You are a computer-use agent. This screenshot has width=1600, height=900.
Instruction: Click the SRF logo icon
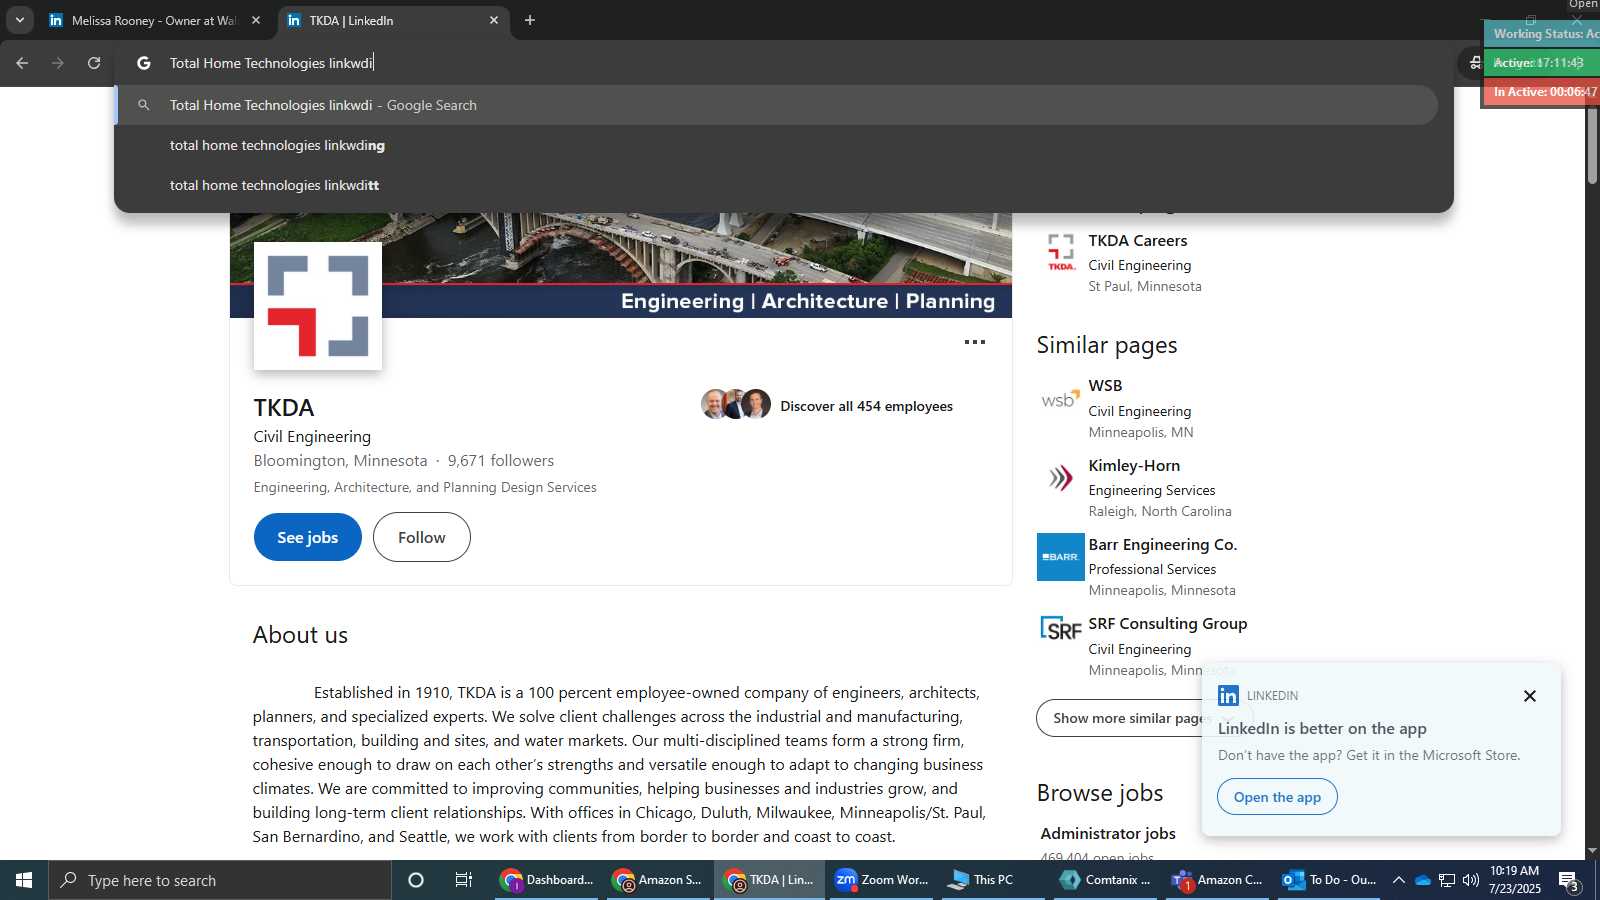coord(1061,630)
